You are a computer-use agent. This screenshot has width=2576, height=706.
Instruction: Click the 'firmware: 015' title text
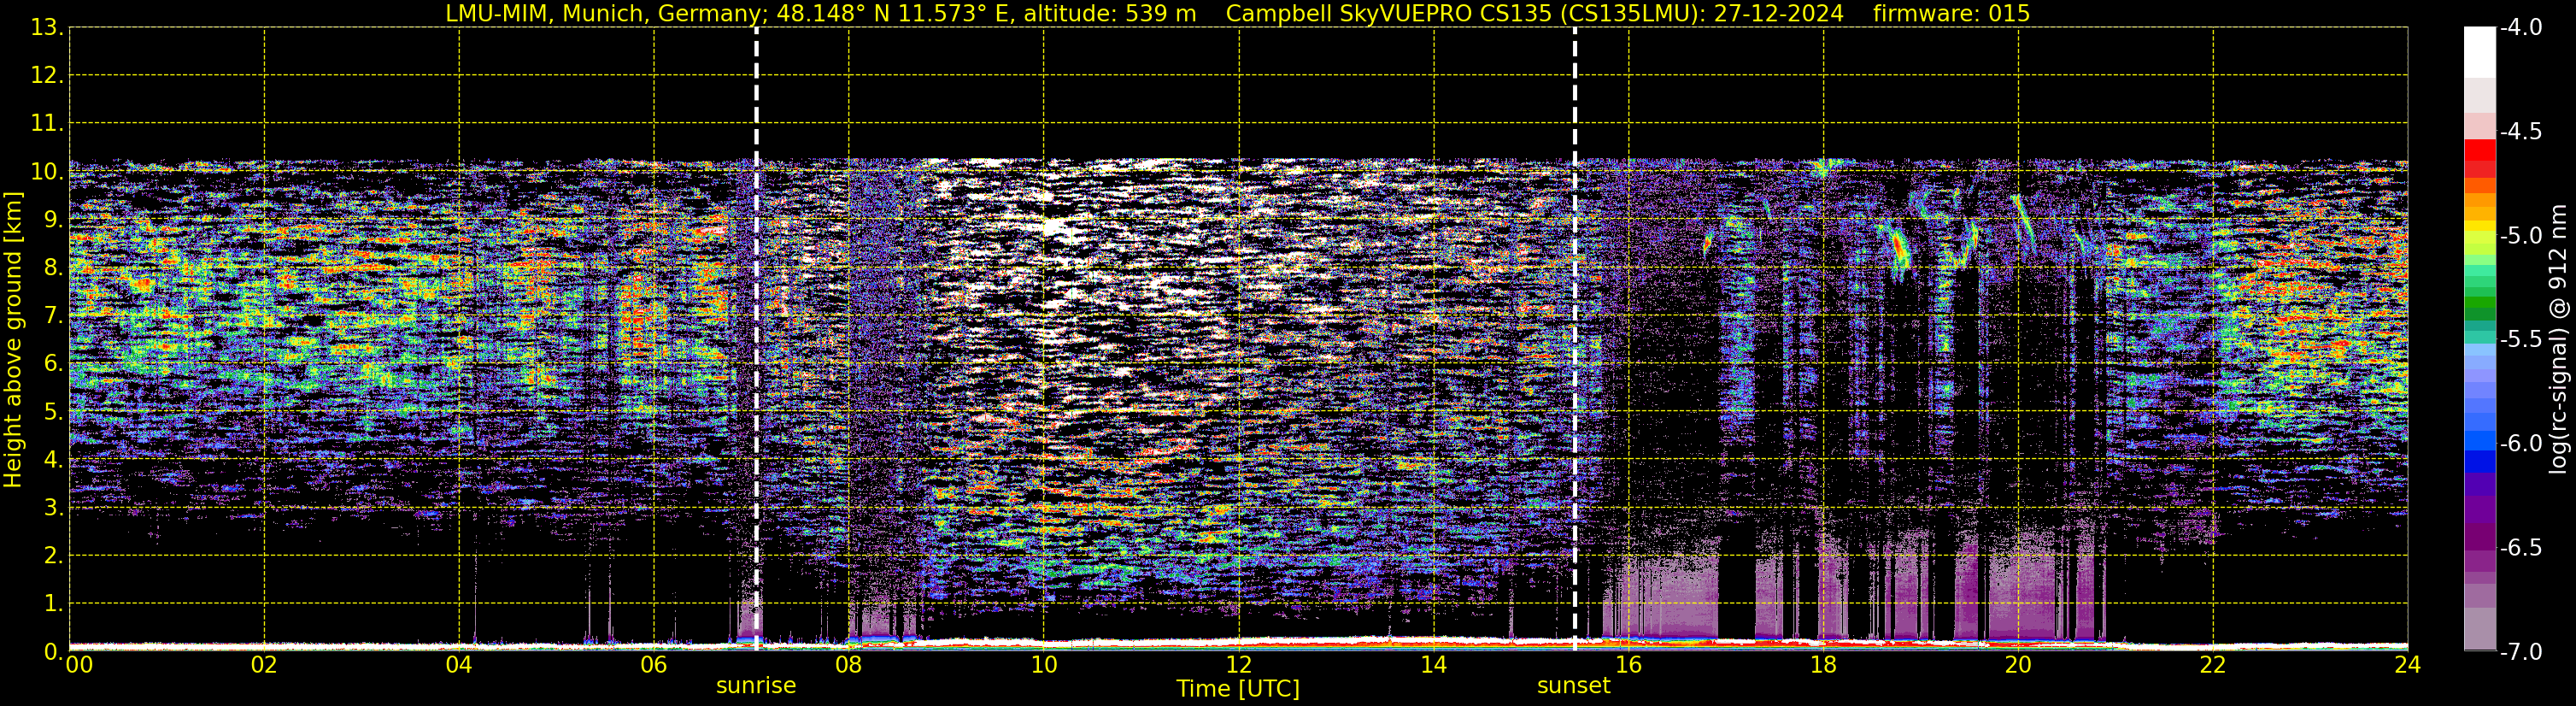click(1951, 13)
